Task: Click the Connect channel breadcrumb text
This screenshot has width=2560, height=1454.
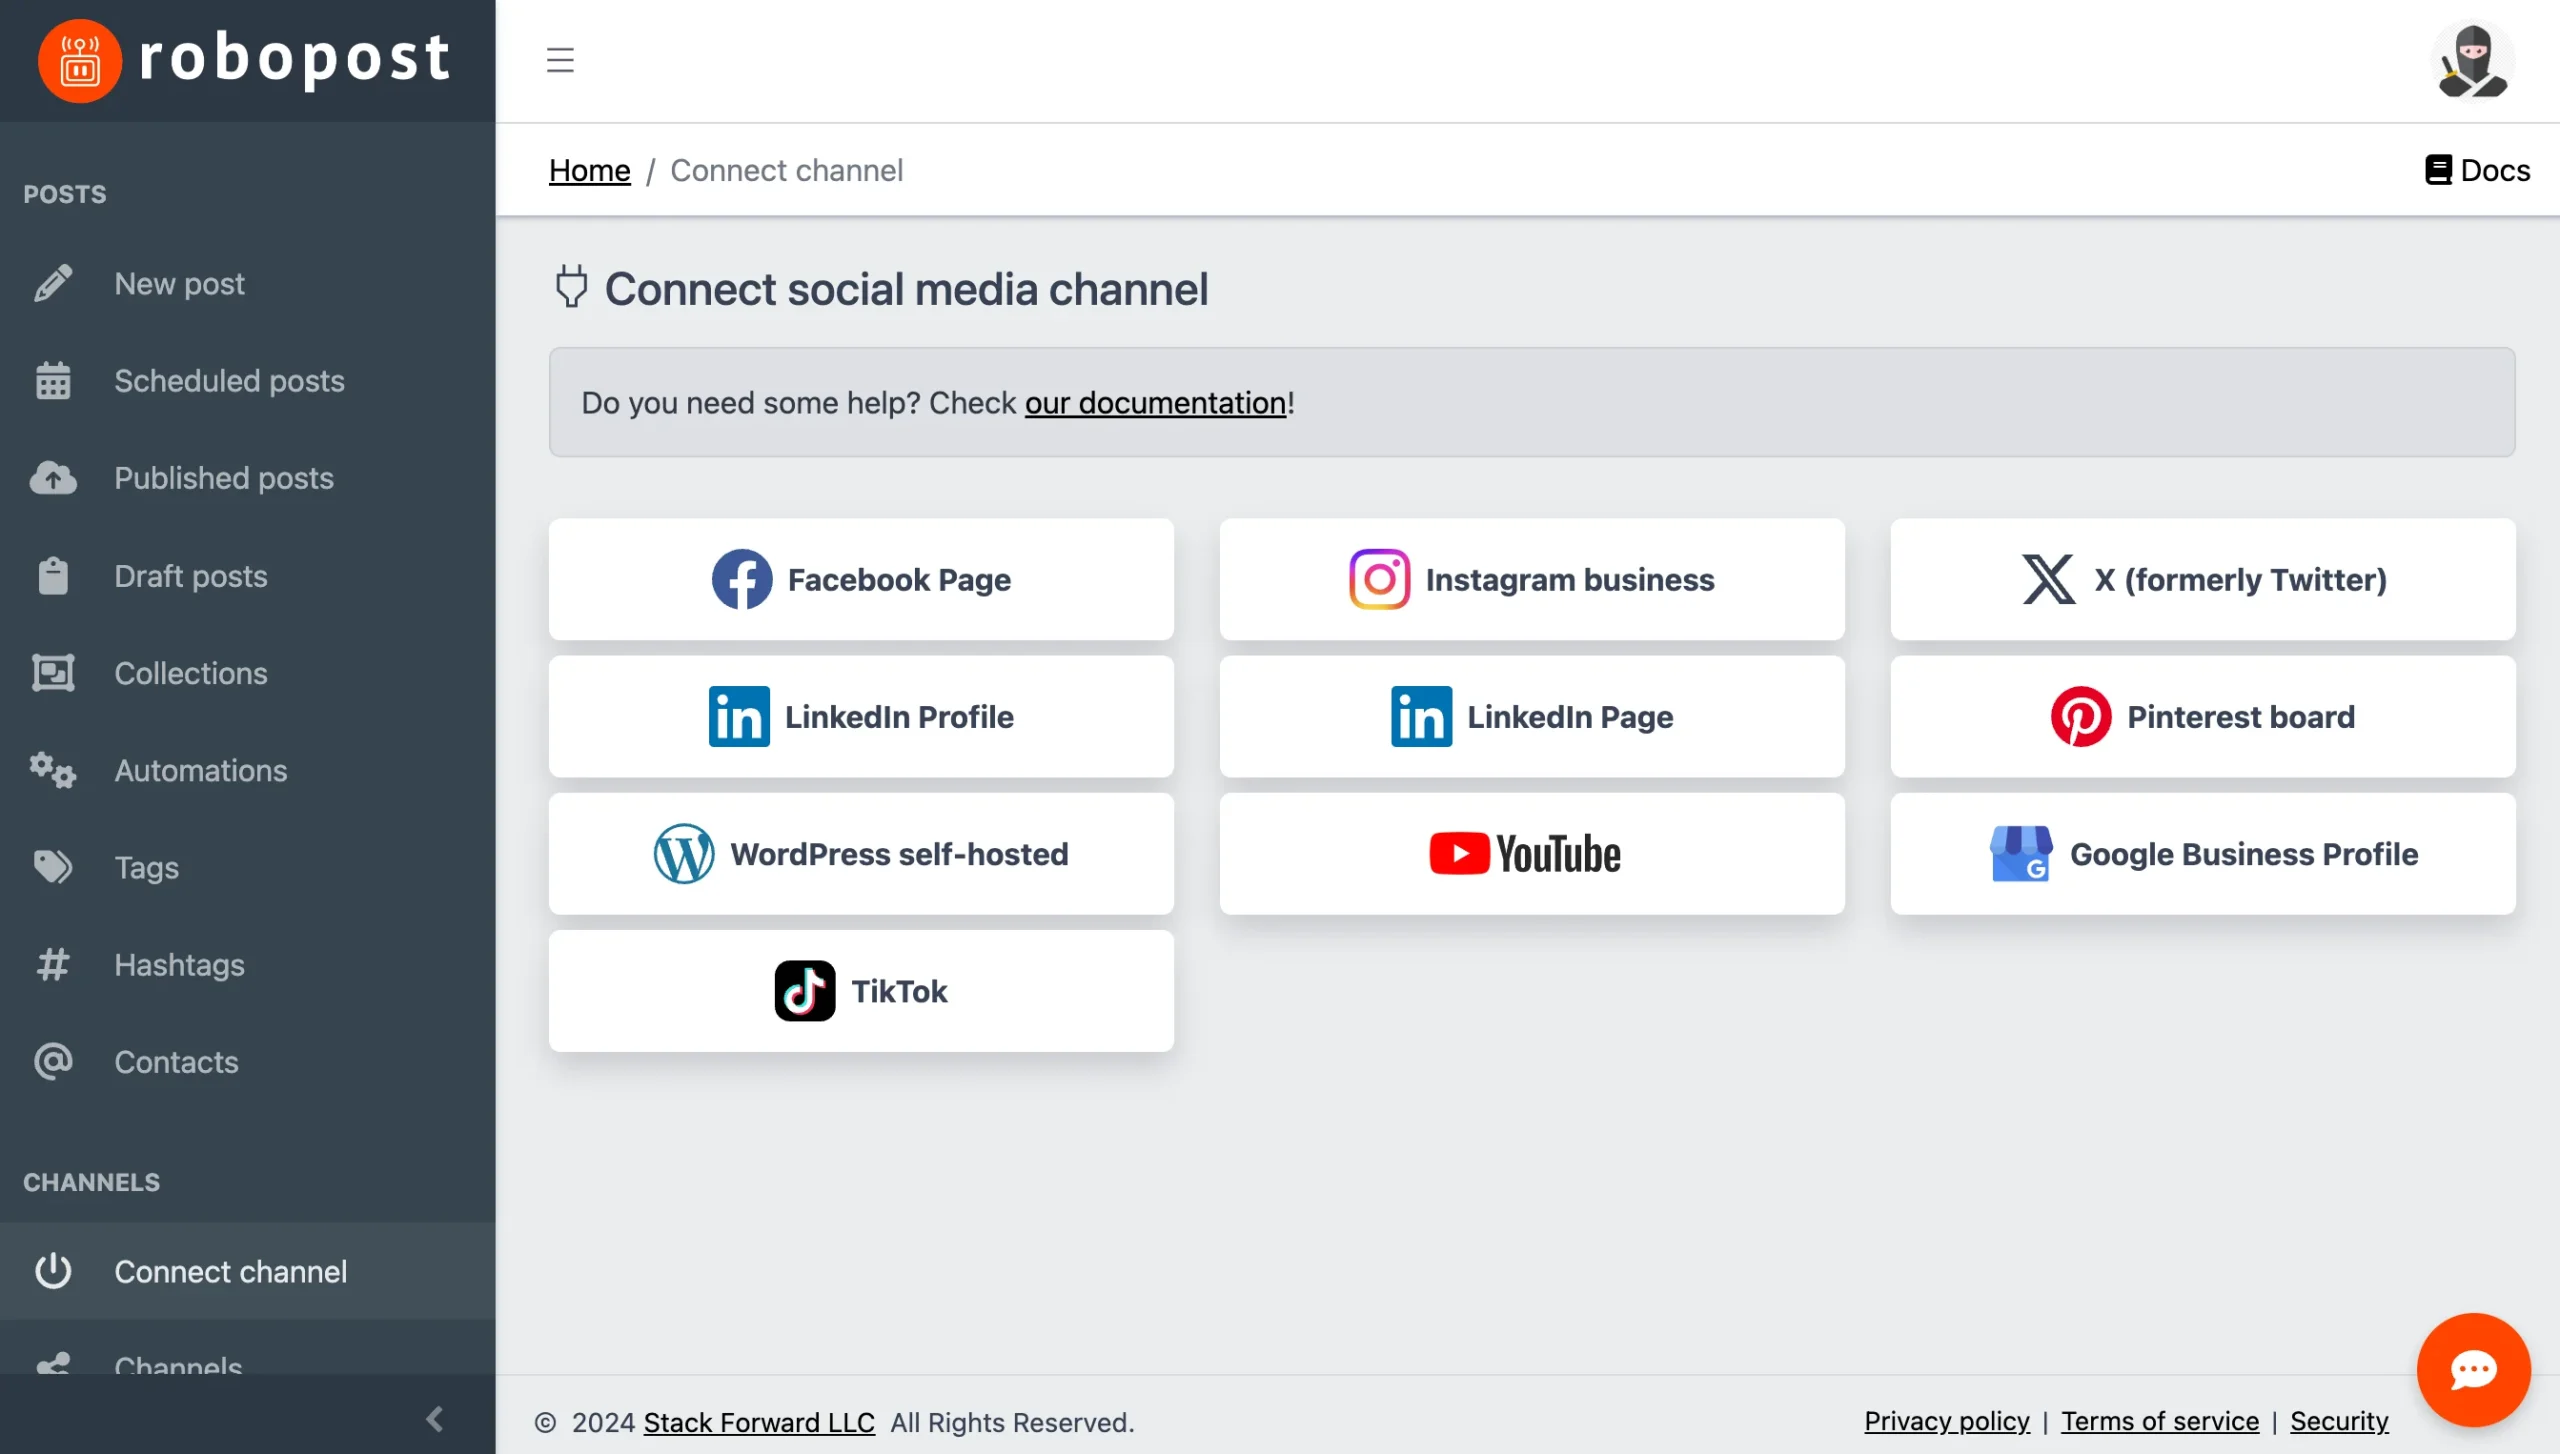Action: tap(787, 170)
